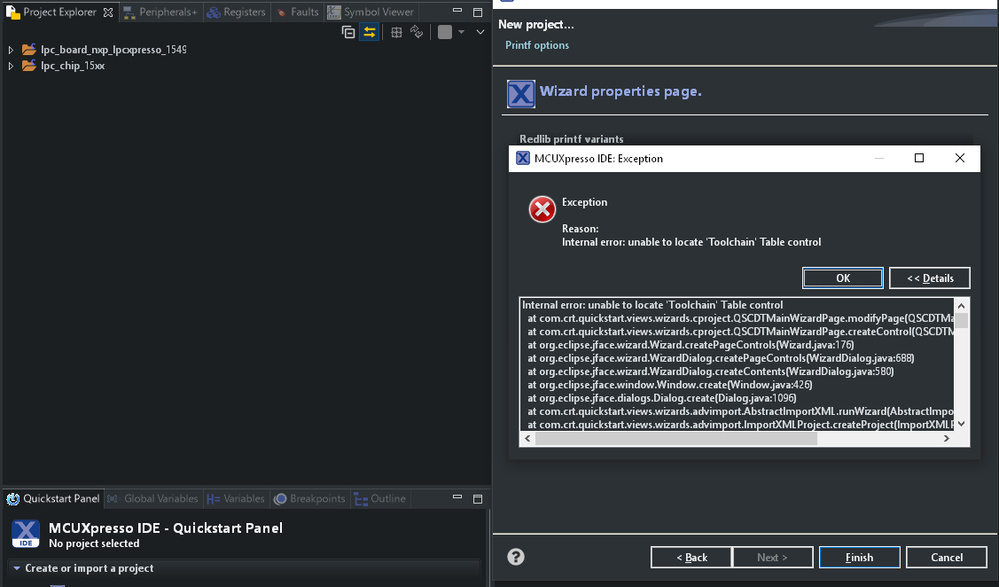Image resolution: width=999 pixels, height=587 pixels.
Task: Click the stack trace horizontal scroll right arrow
Action: pos(947,438)
